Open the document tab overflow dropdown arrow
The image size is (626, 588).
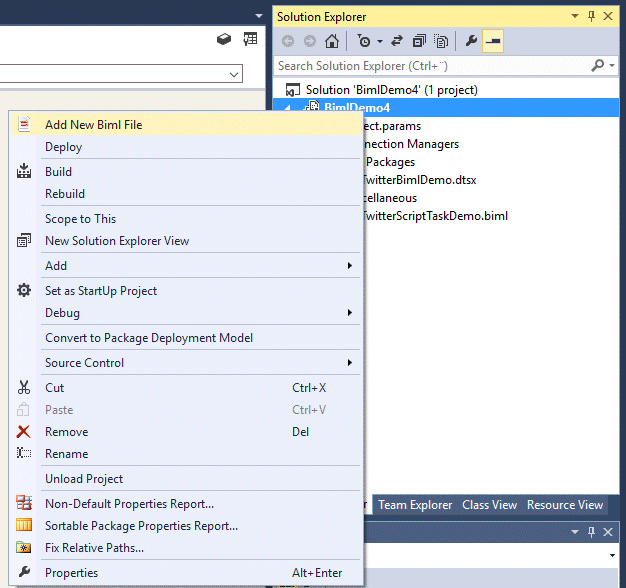[x=259, y=16]
